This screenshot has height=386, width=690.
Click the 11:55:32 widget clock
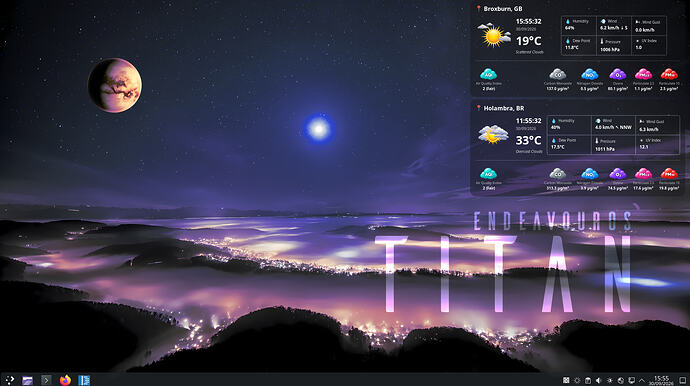click(x=529, y=121)
